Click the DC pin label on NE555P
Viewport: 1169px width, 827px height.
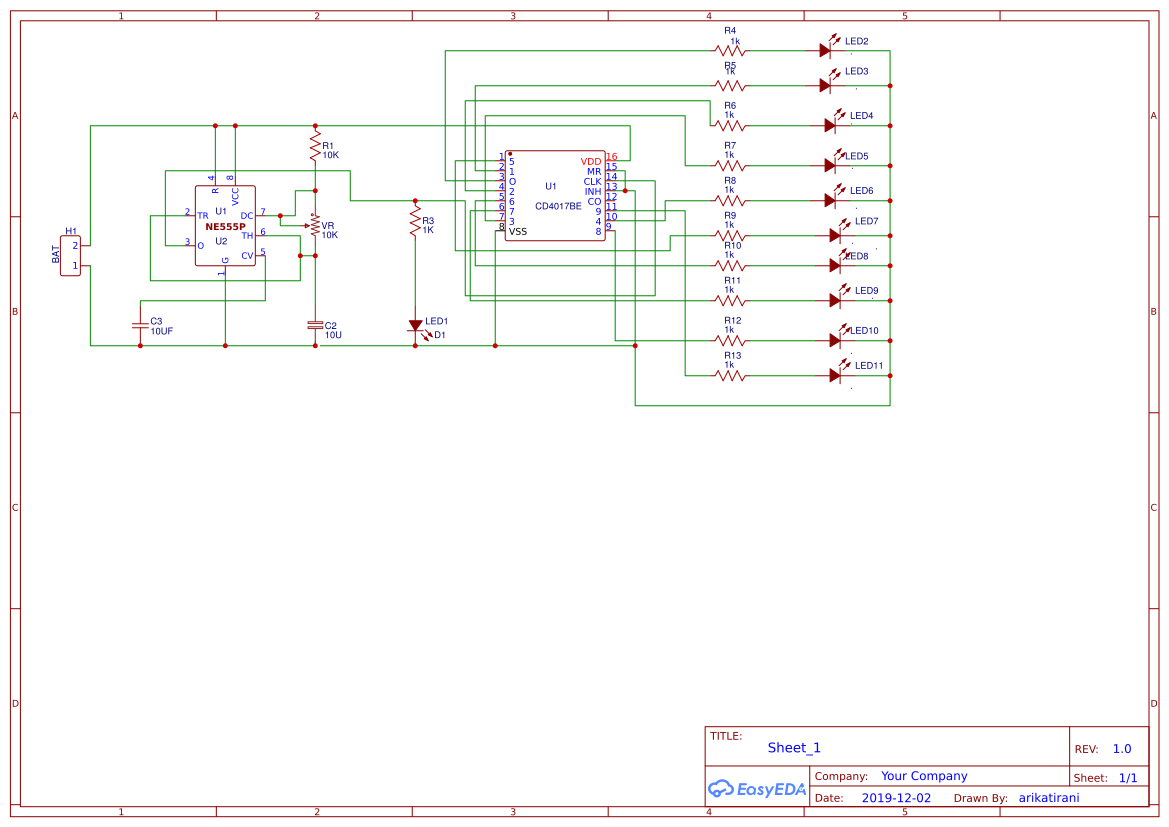(247, 216)
